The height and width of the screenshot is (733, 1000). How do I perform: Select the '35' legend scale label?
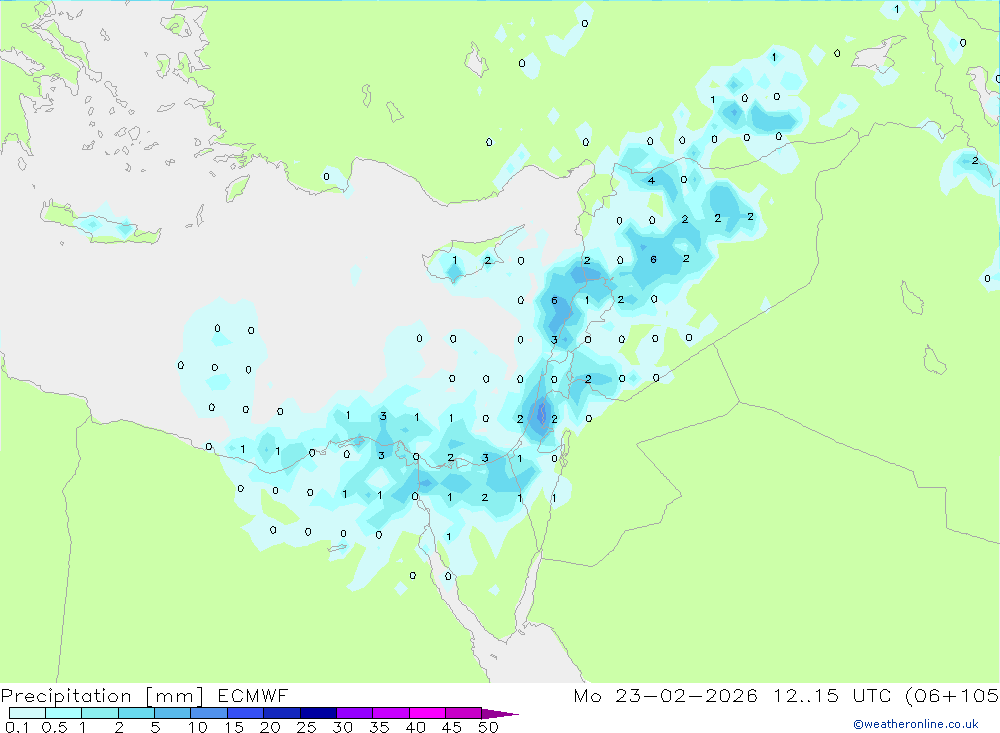click(x=379, y=727)
